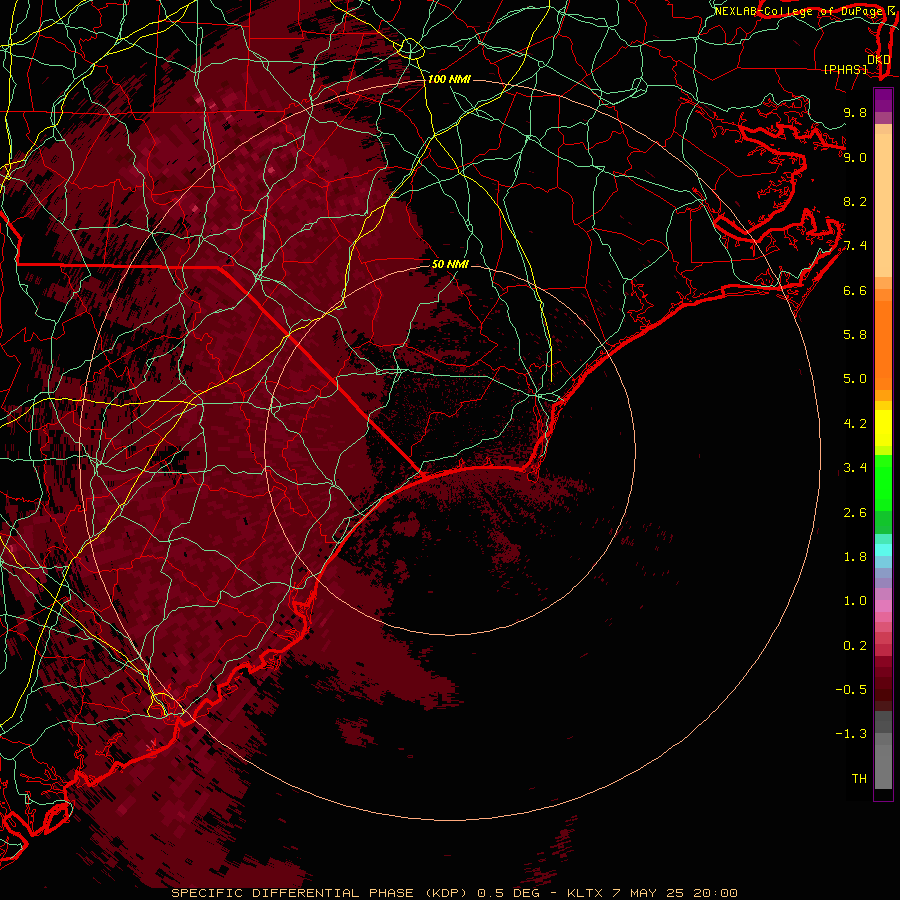The image size is (900, 900).
Task: Click the 4.2 scale value
Action: [x=855, y=424]
